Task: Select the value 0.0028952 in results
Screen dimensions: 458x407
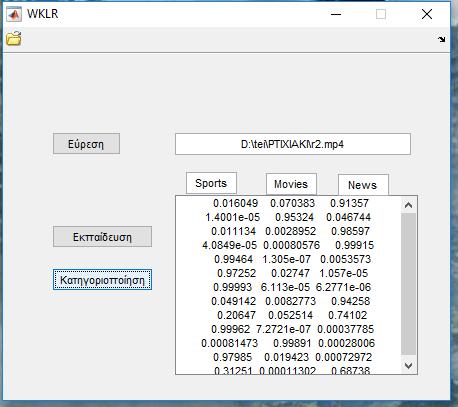Action: (291, 231)
